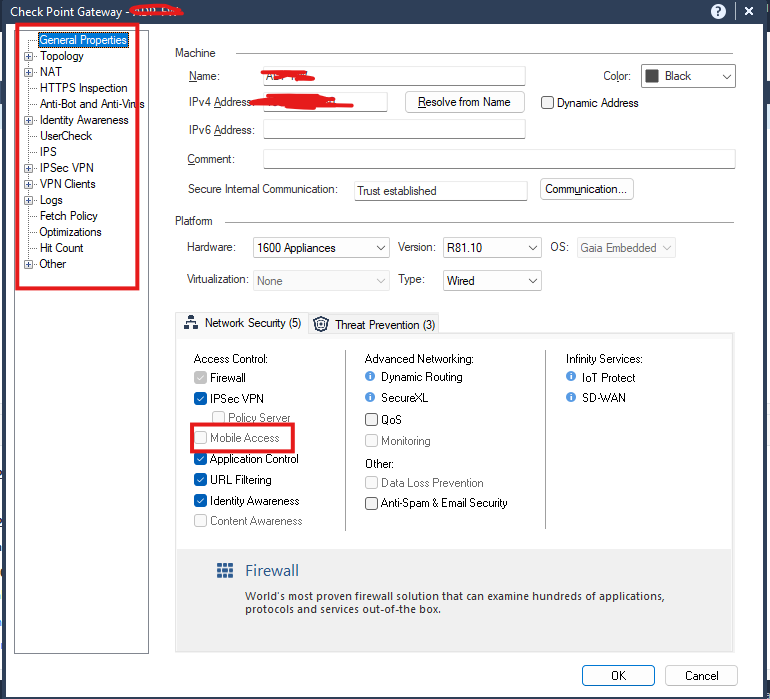Click the Dynamic Routing label
The width and height of the screenshot is (770, 699).
point(422,377)
